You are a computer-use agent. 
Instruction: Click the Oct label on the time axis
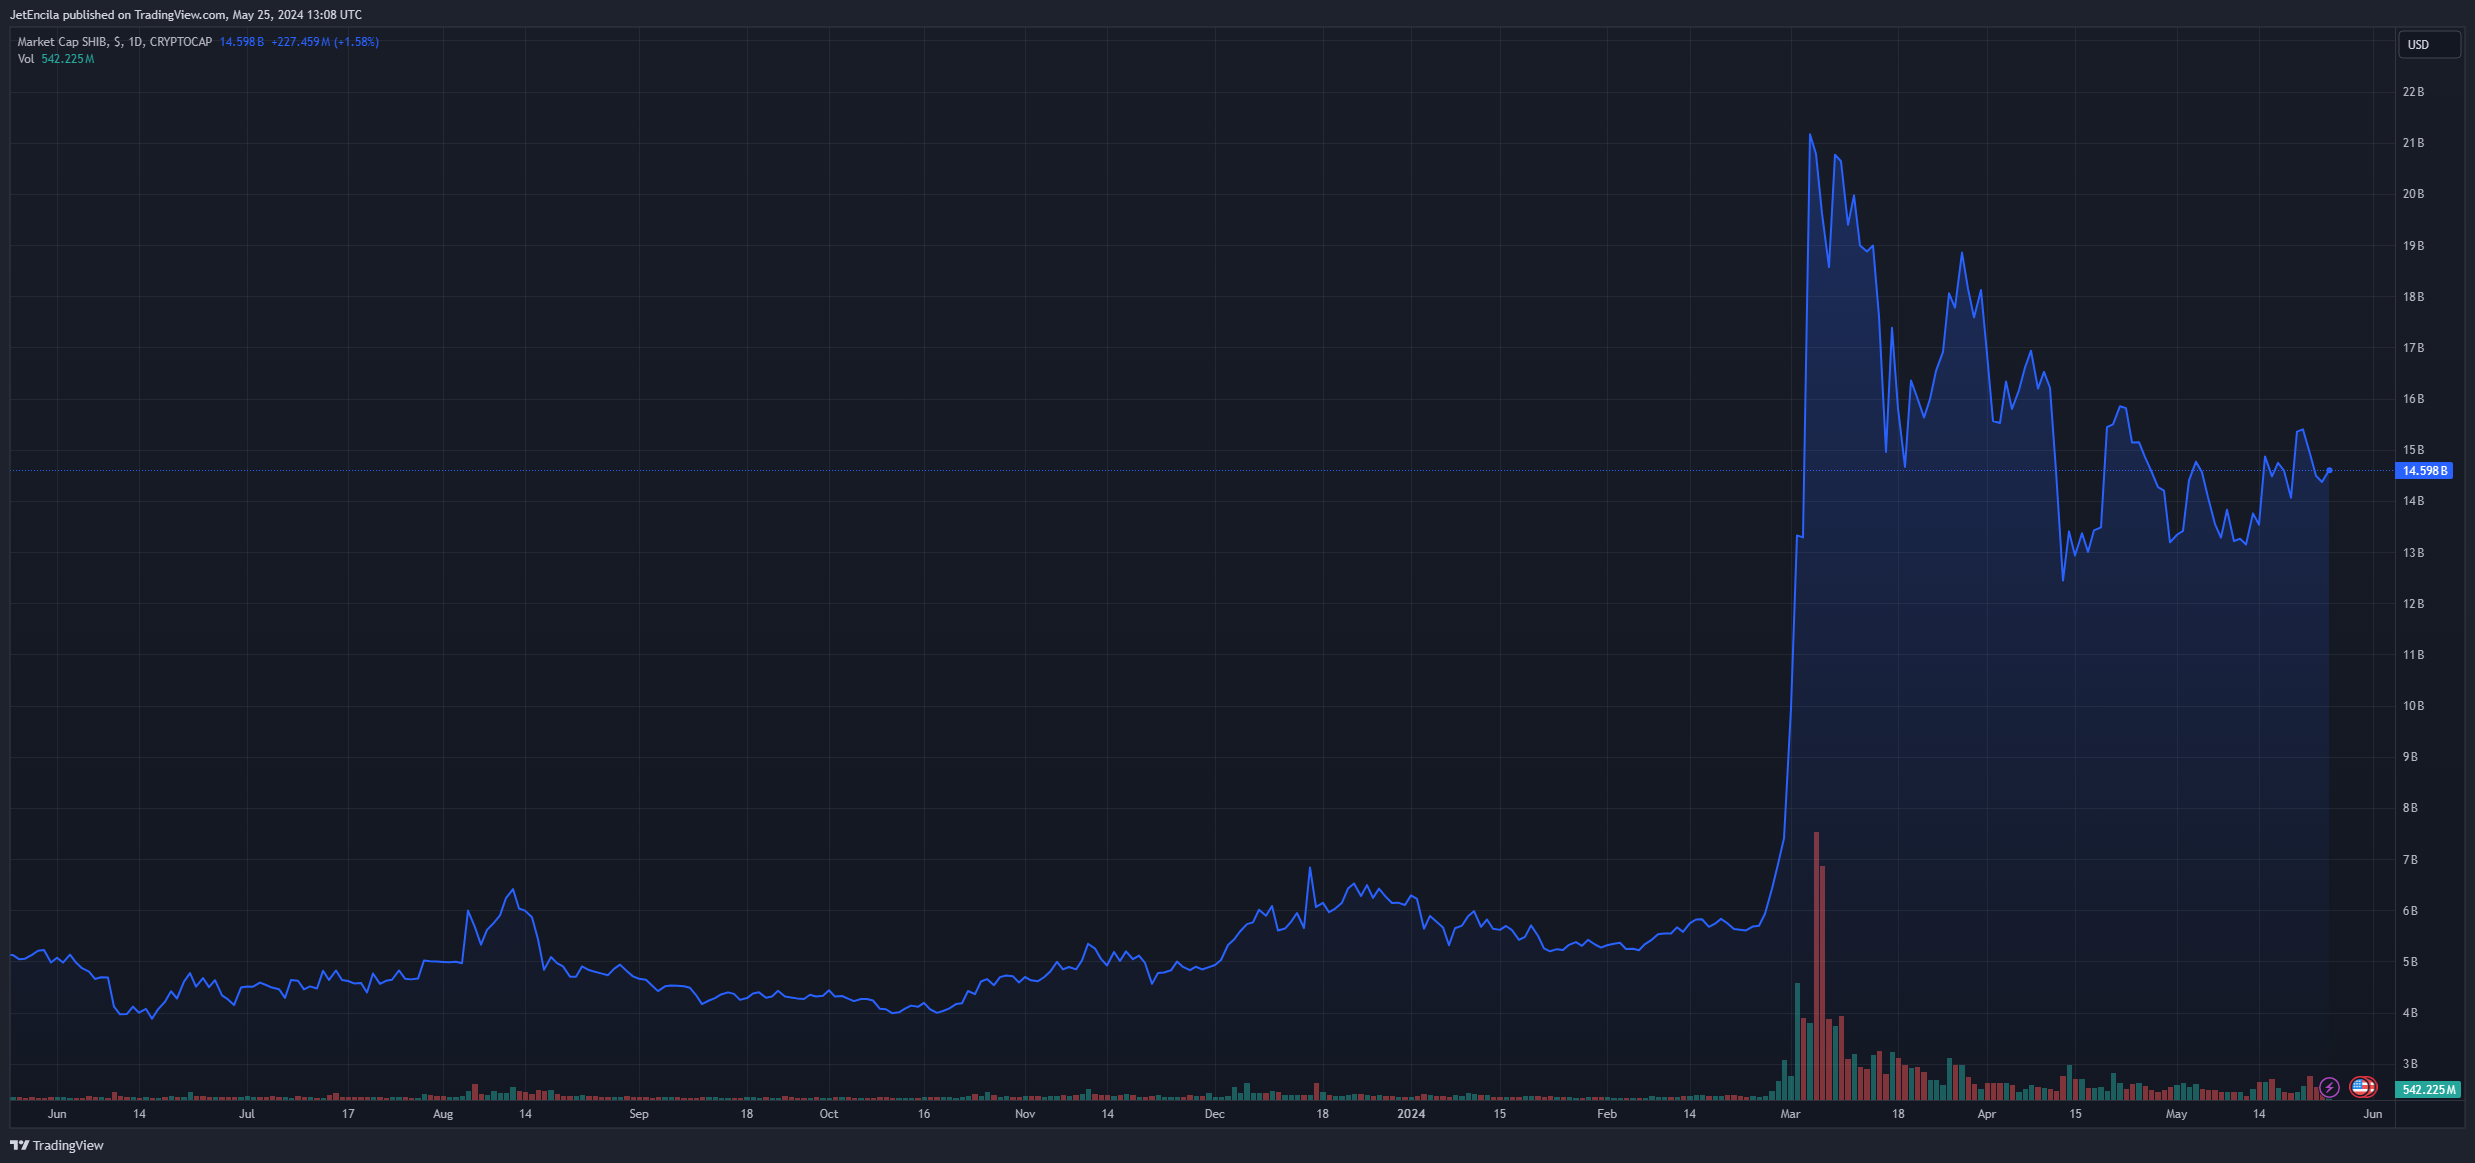(x=829, y=1114)
